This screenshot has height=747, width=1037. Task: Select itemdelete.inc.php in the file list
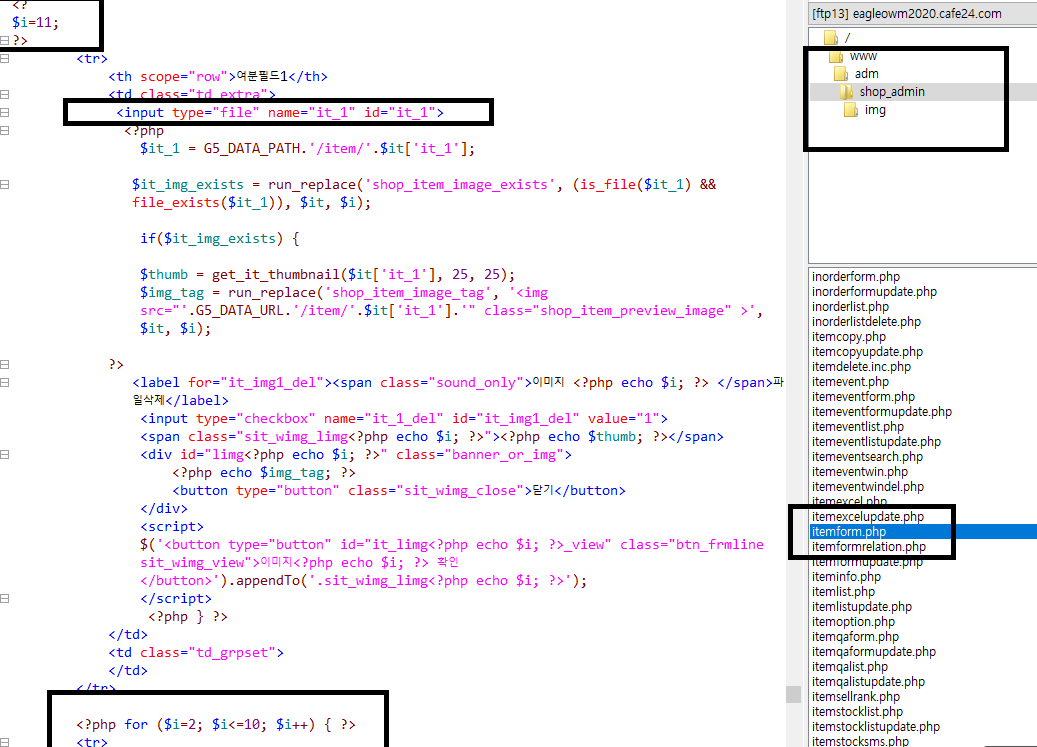(x=861, y=367)
